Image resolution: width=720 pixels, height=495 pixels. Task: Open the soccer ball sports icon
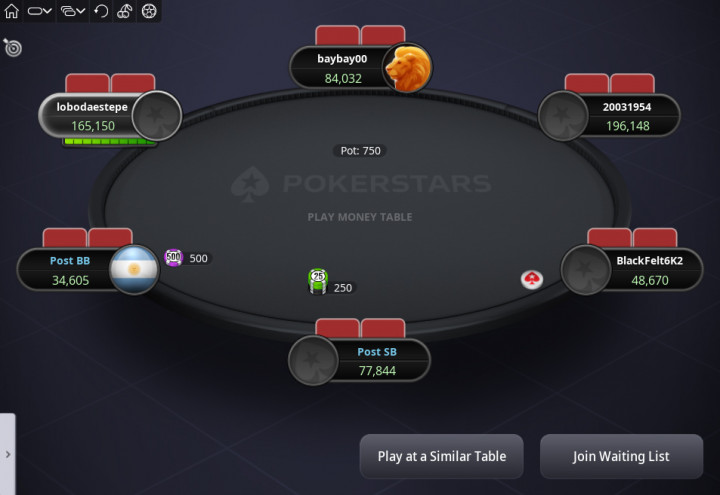coord(149,11)
